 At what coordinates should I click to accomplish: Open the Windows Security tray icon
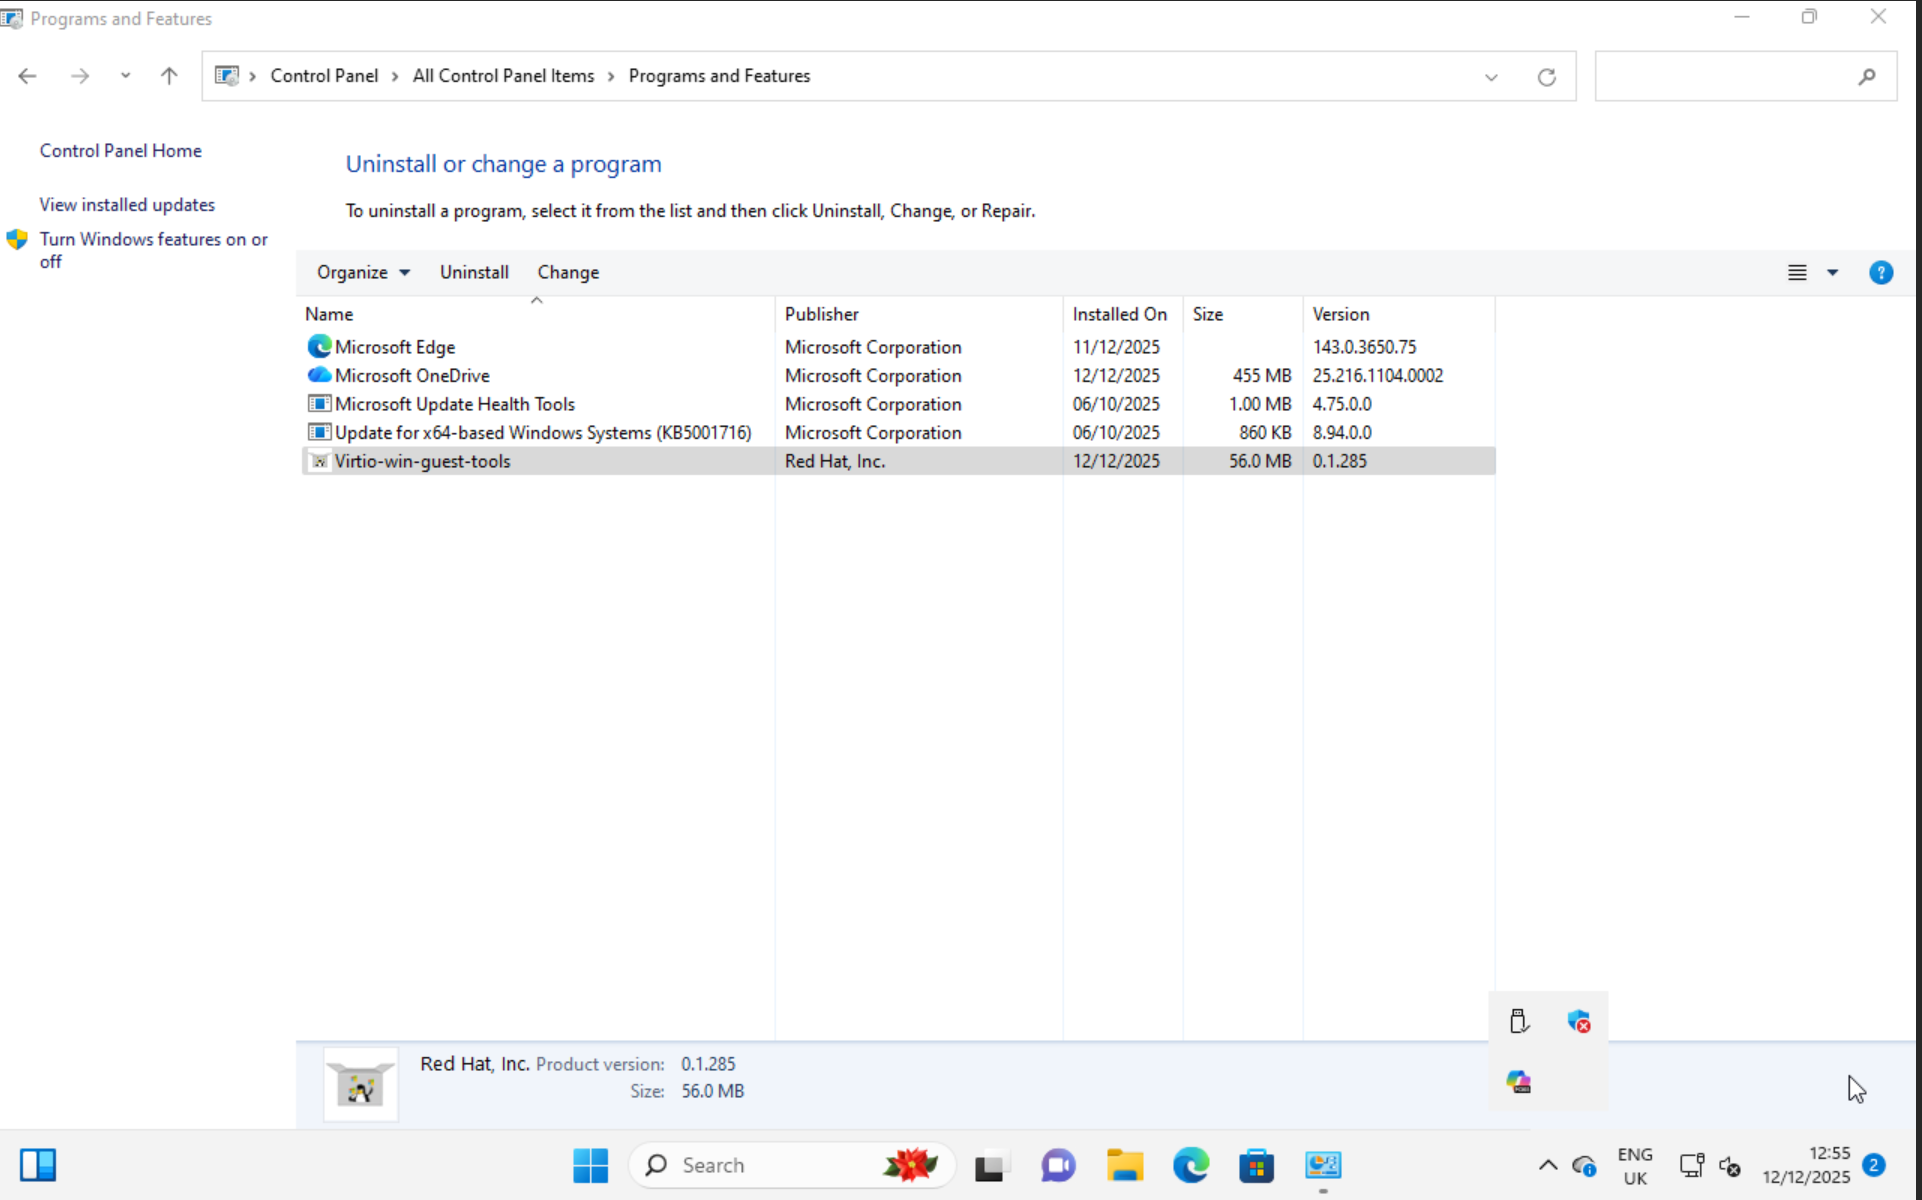pos(1579,1021)
